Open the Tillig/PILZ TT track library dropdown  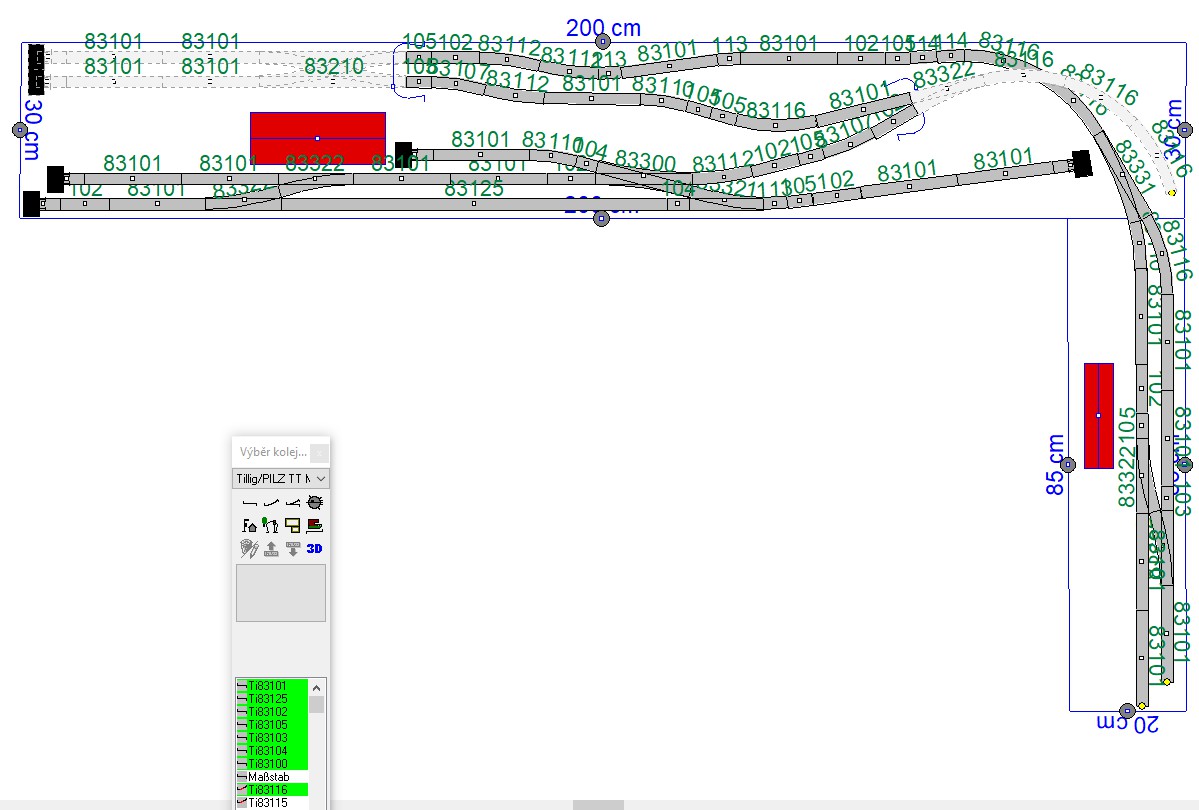click(x=281, y=479)
